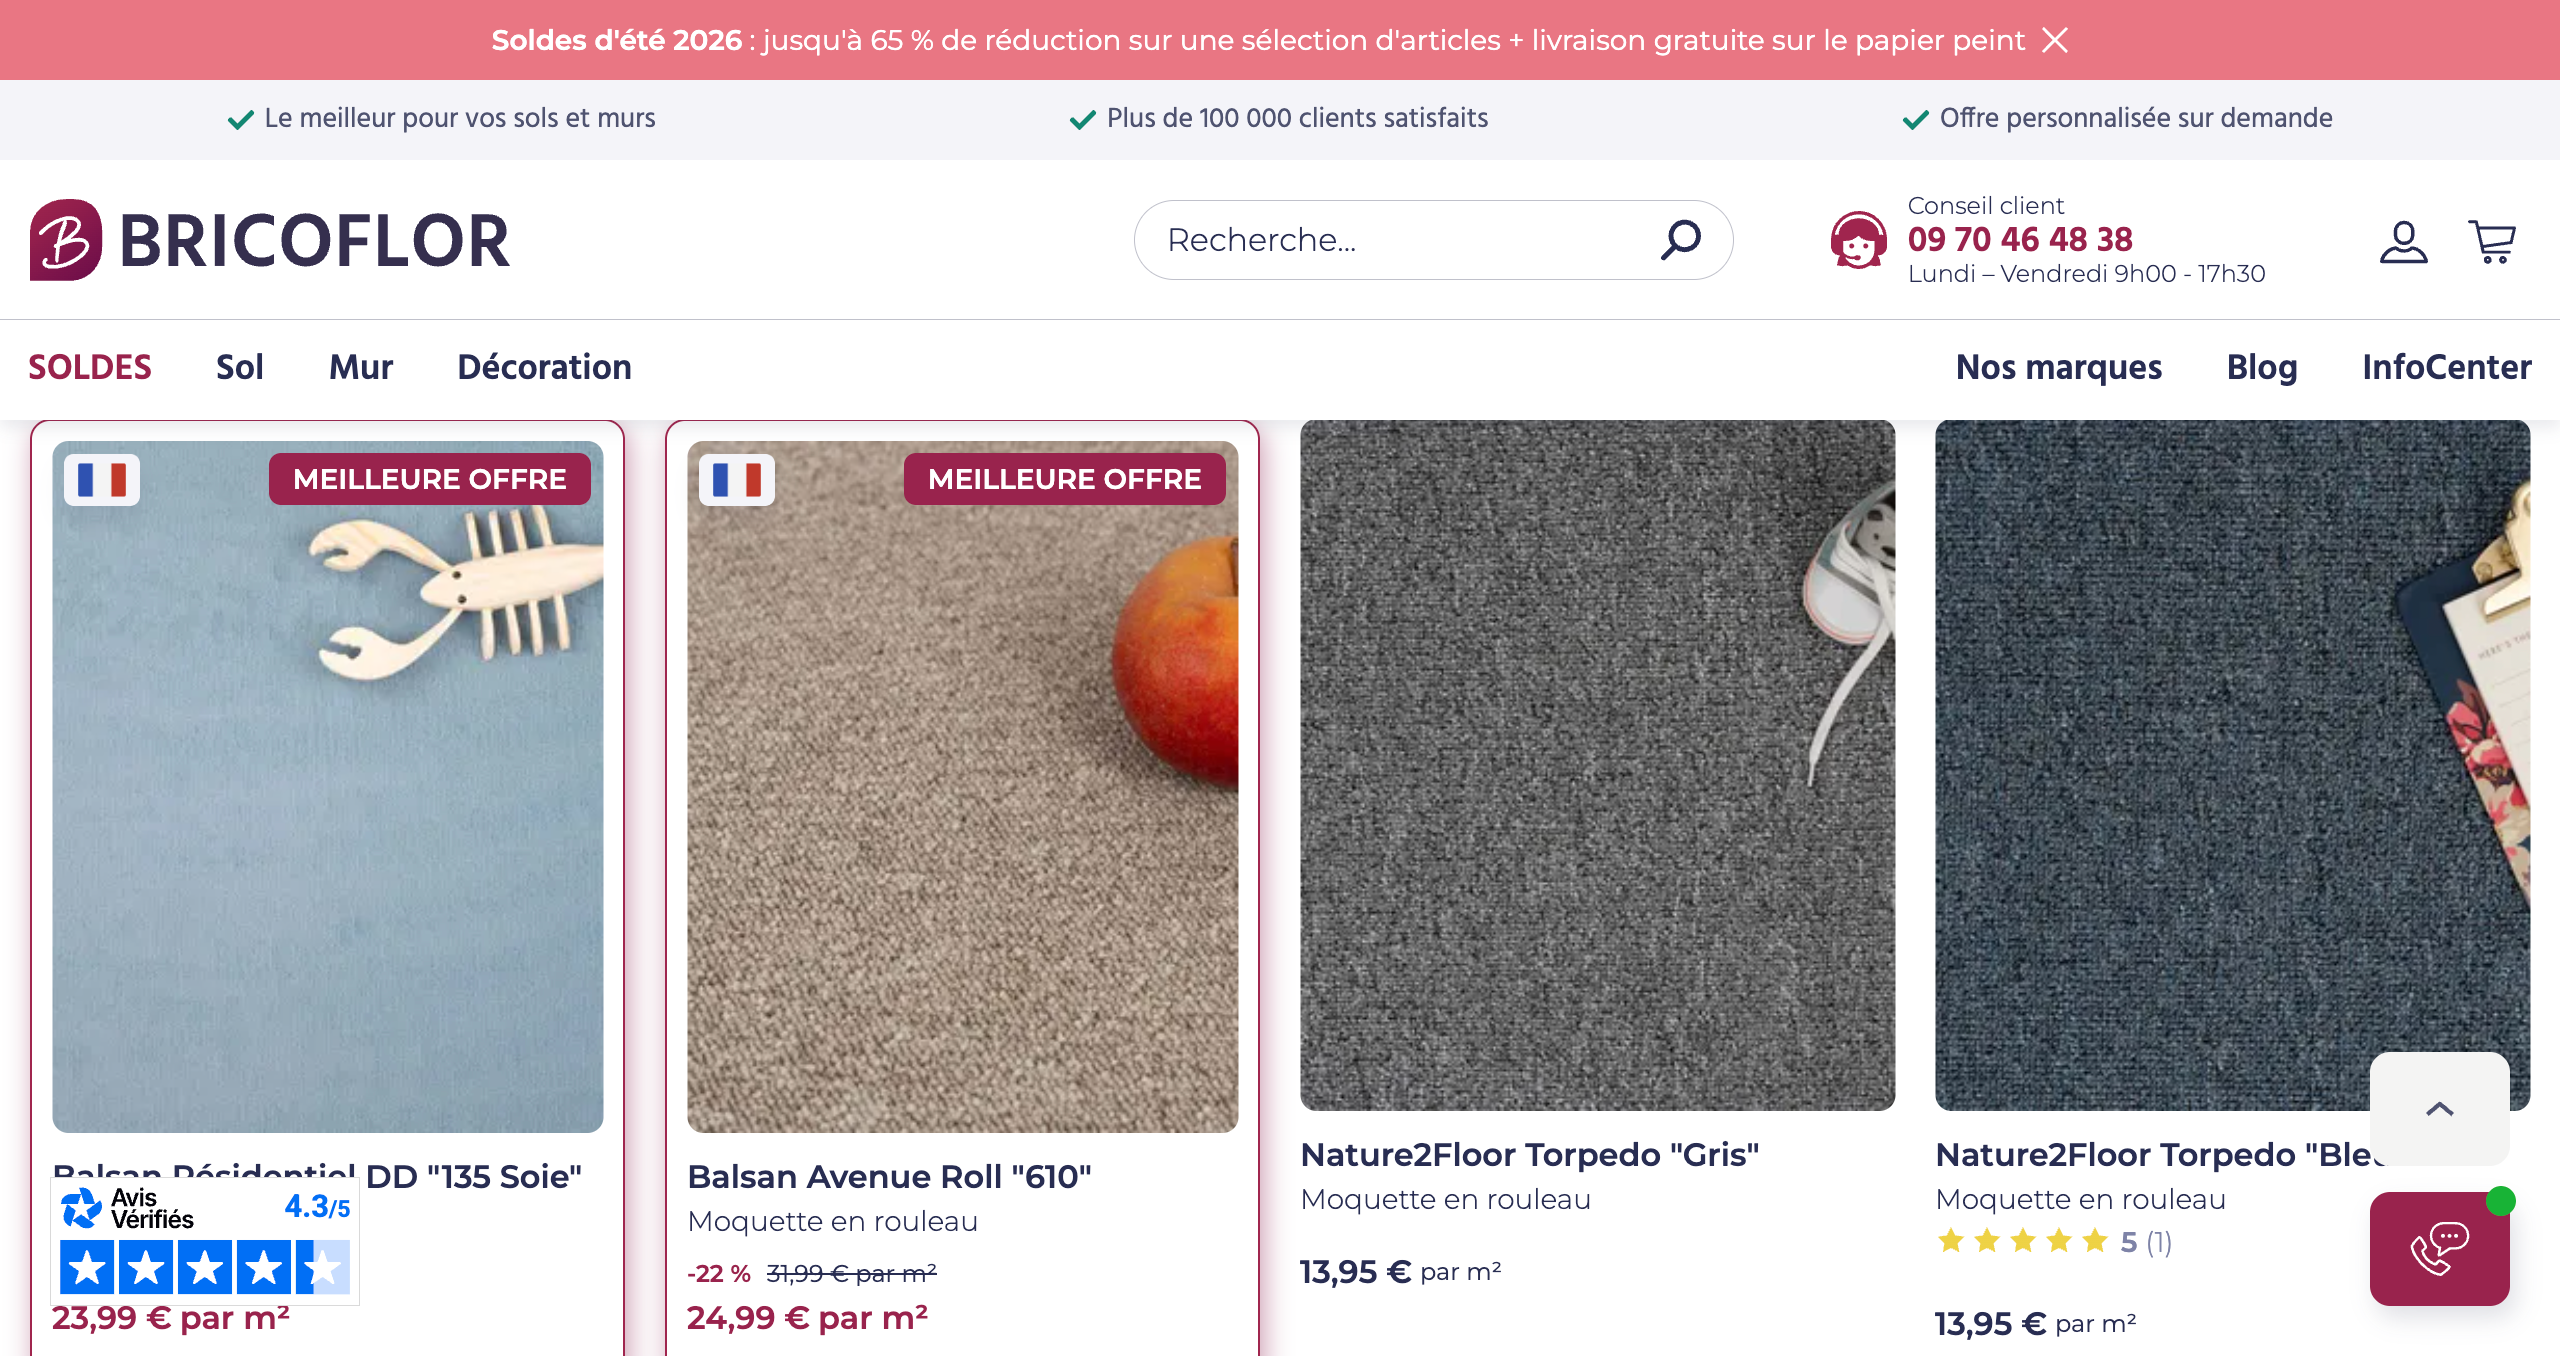Go to Nos marques
The height and width of the screenshot is (1356, 2560).
(x=2059, y=367)
